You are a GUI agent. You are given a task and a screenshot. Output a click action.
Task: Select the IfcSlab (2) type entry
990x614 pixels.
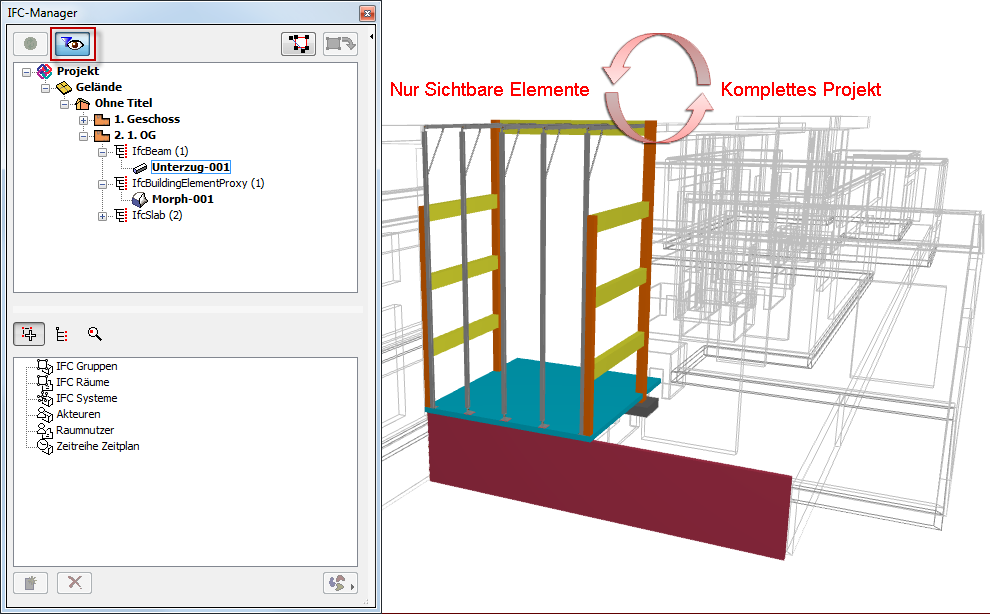[157, 215]
